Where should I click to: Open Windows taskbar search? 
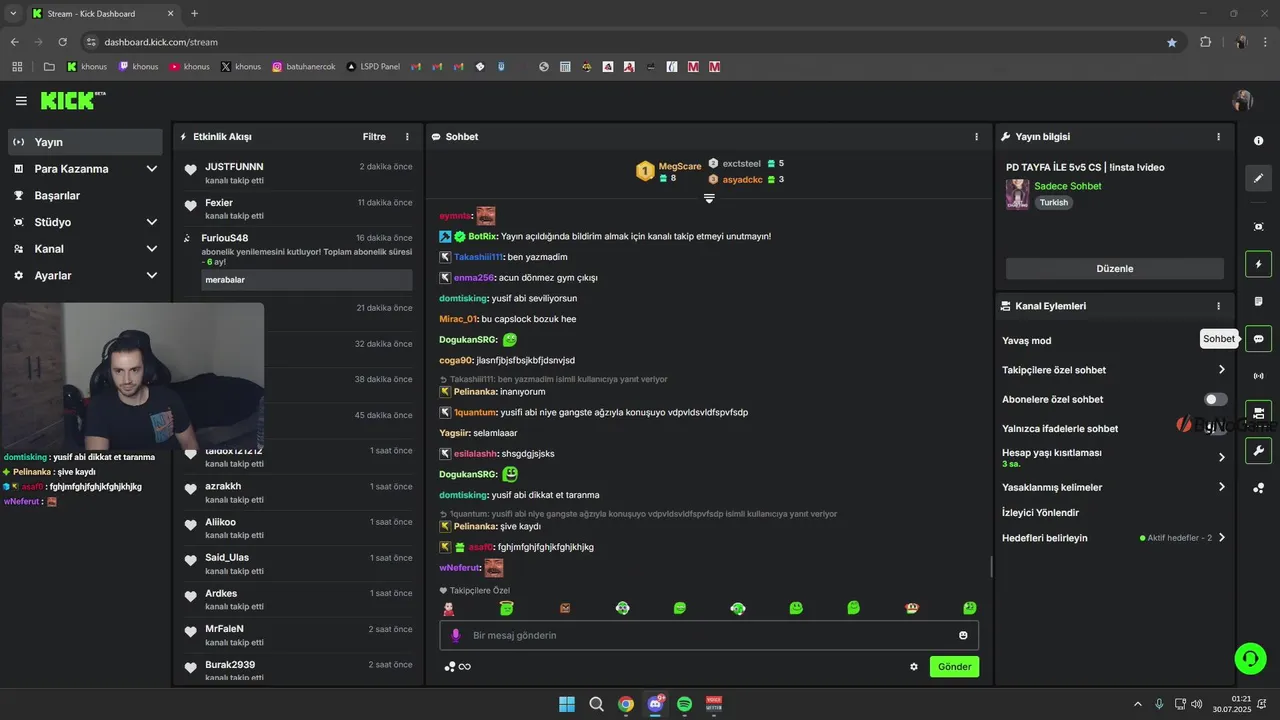[596, 704]
